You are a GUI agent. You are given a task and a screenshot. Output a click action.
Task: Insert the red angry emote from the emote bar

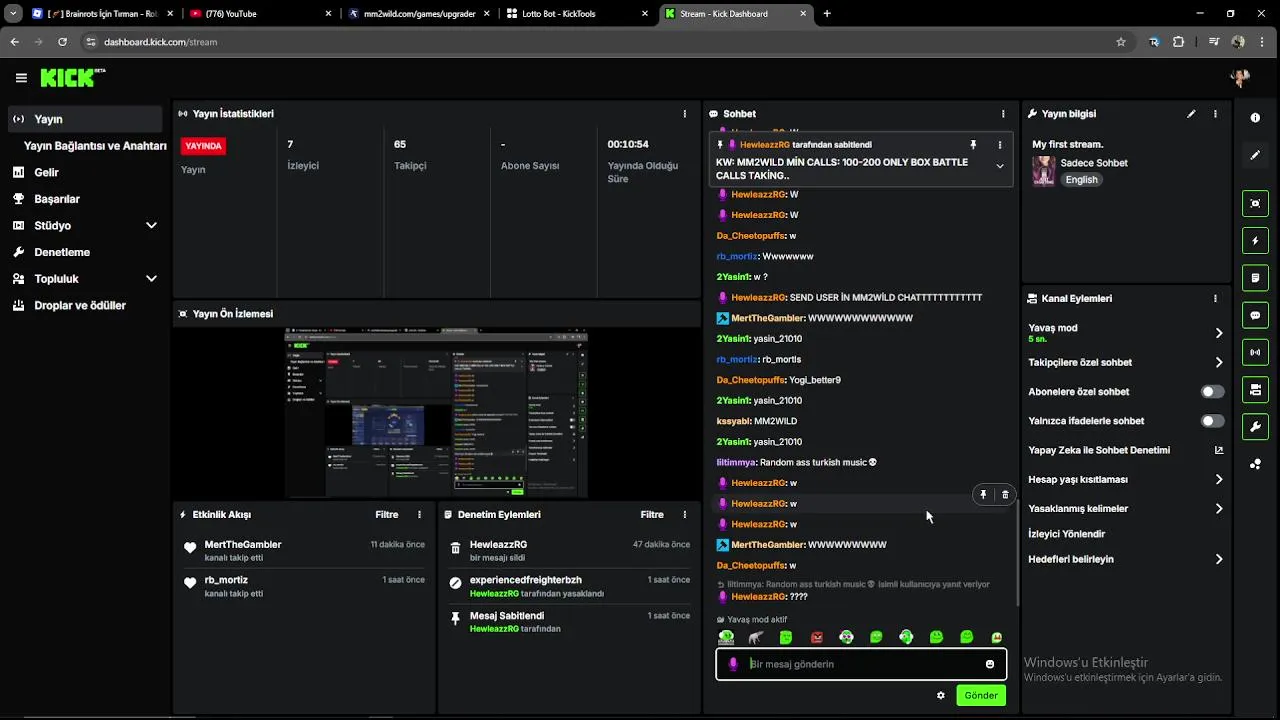click(x=816, y=637)
